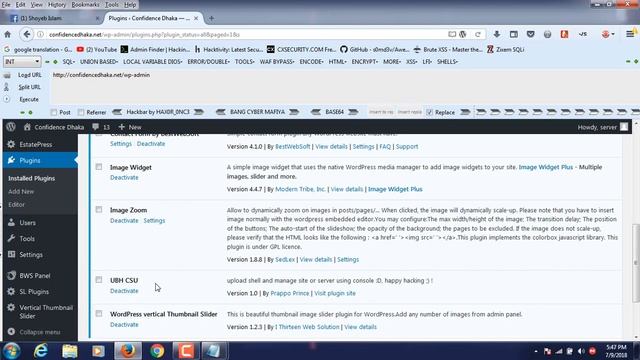Open the File Explorer folder on the taskbar

click(69, 351)
